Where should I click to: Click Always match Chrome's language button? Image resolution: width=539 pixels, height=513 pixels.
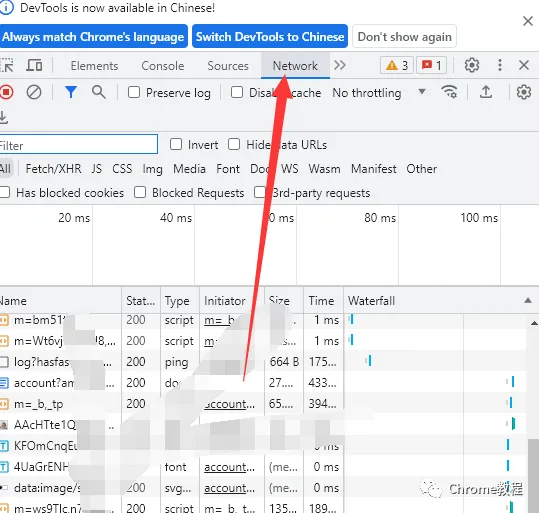[x=94, y=36]
